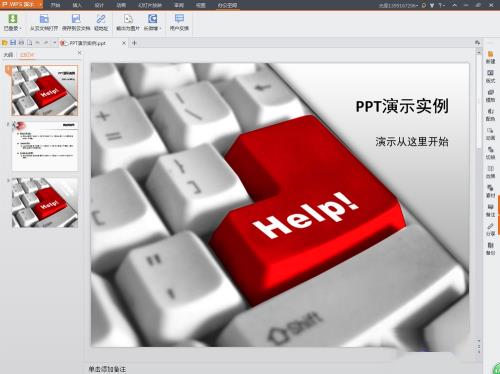The image size is (500, 374).
Task: Switch to the 视图 ribbon tab
Action: point(200,5)
